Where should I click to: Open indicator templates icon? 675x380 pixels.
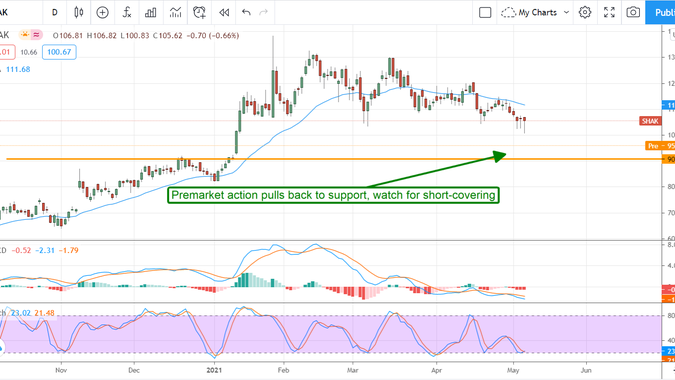coord(175,12)
